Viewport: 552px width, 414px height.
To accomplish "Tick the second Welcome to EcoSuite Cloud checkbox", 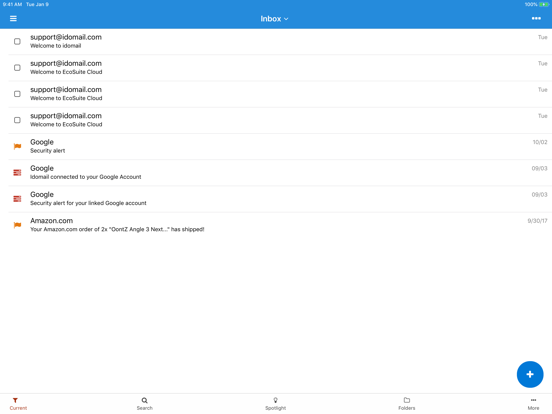I will pyautogui.click(x=17, y=94).
